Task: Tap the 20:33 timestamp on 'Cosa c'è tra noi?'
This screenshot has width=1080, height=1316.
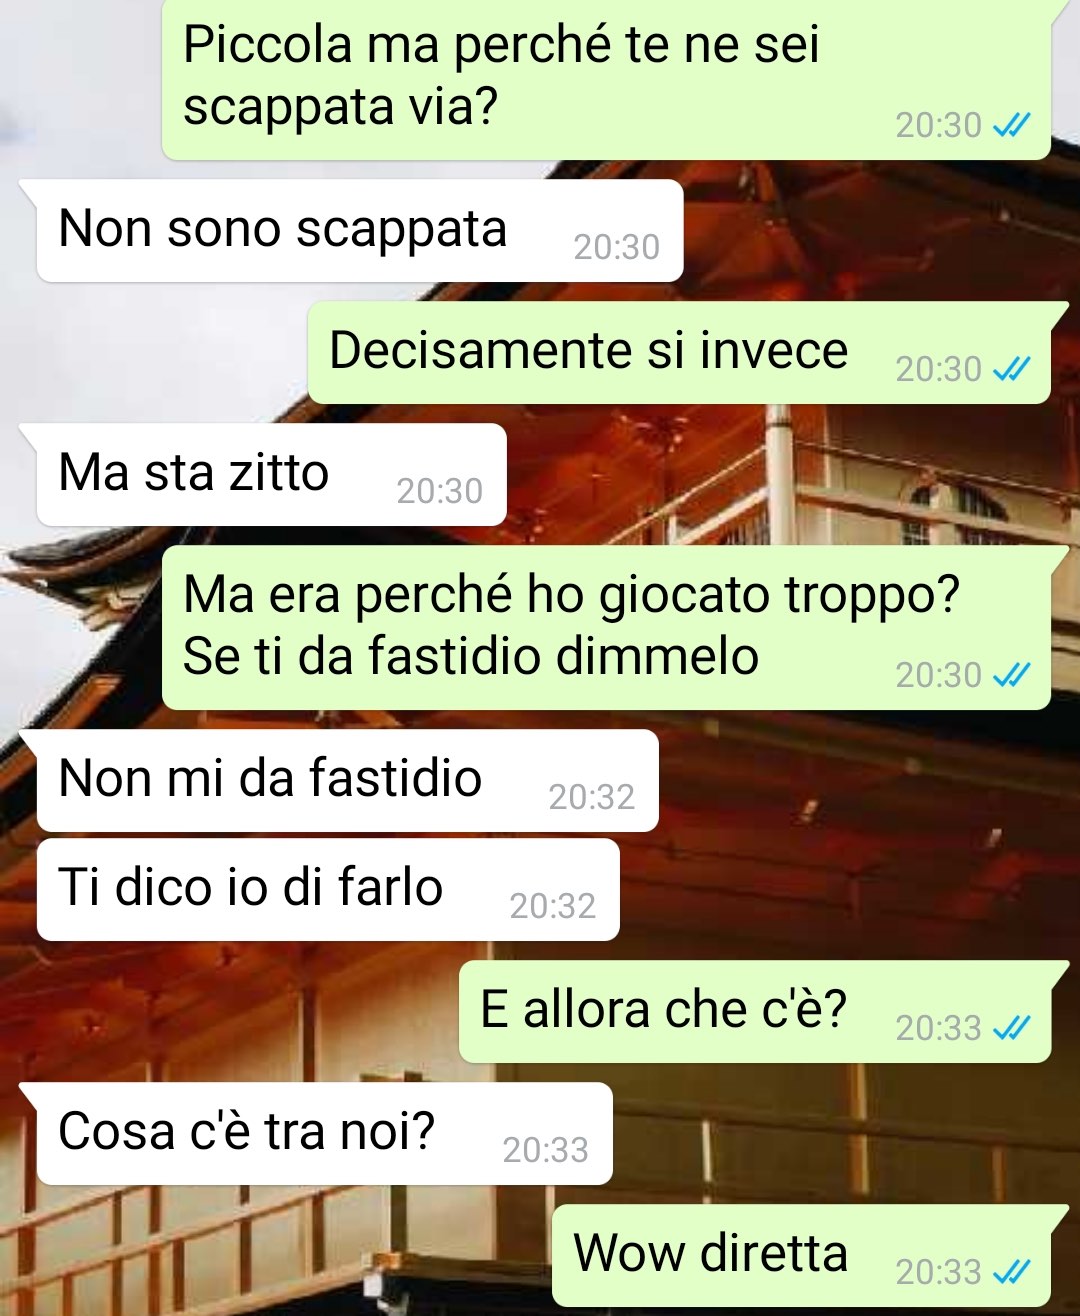Action: point(546,1150)
